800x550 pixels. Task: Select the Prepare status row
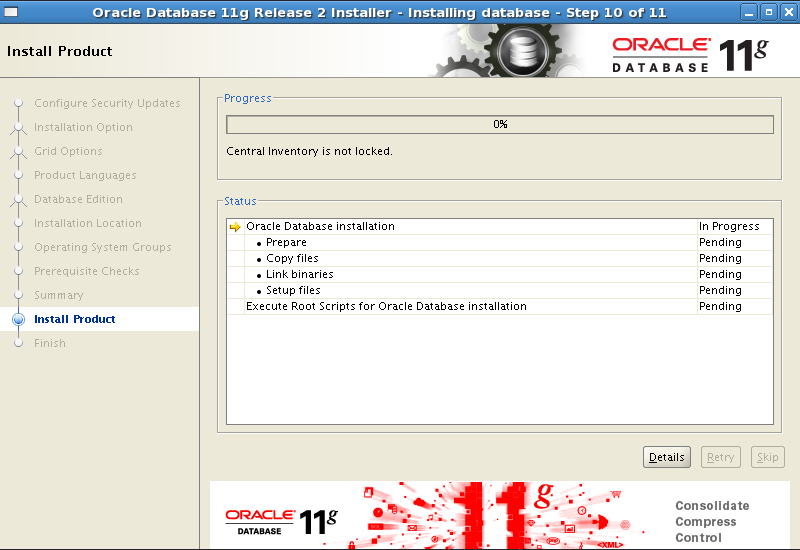click(500, 242)
